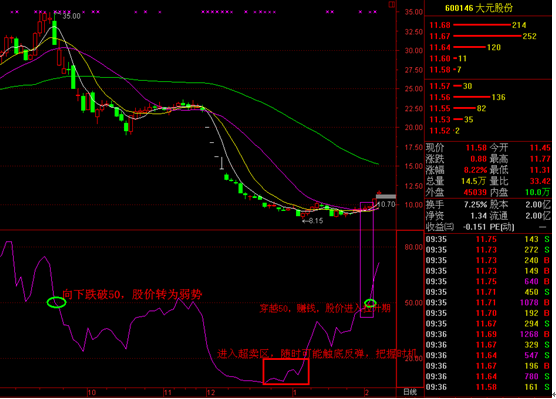This screenshot has height=399, width=556.
Task: Select the last trade at price 11.58 volume 161
Action: click(488, 387)
